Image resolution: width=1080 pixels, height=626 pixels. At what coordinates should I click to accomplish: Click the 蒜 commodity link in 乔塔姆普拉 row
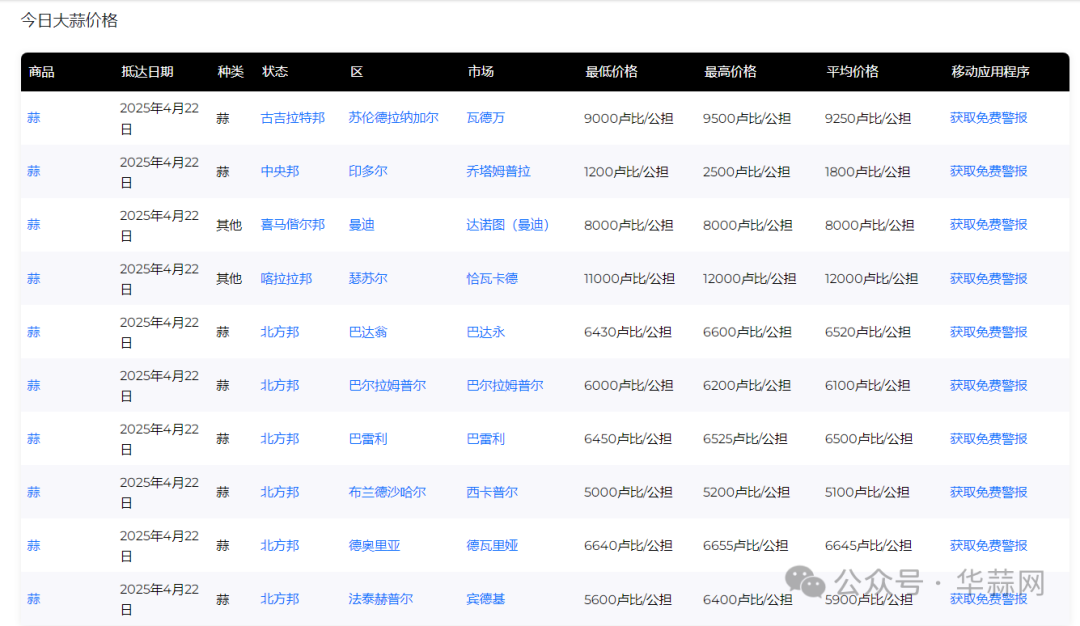(x=34, y=171)
